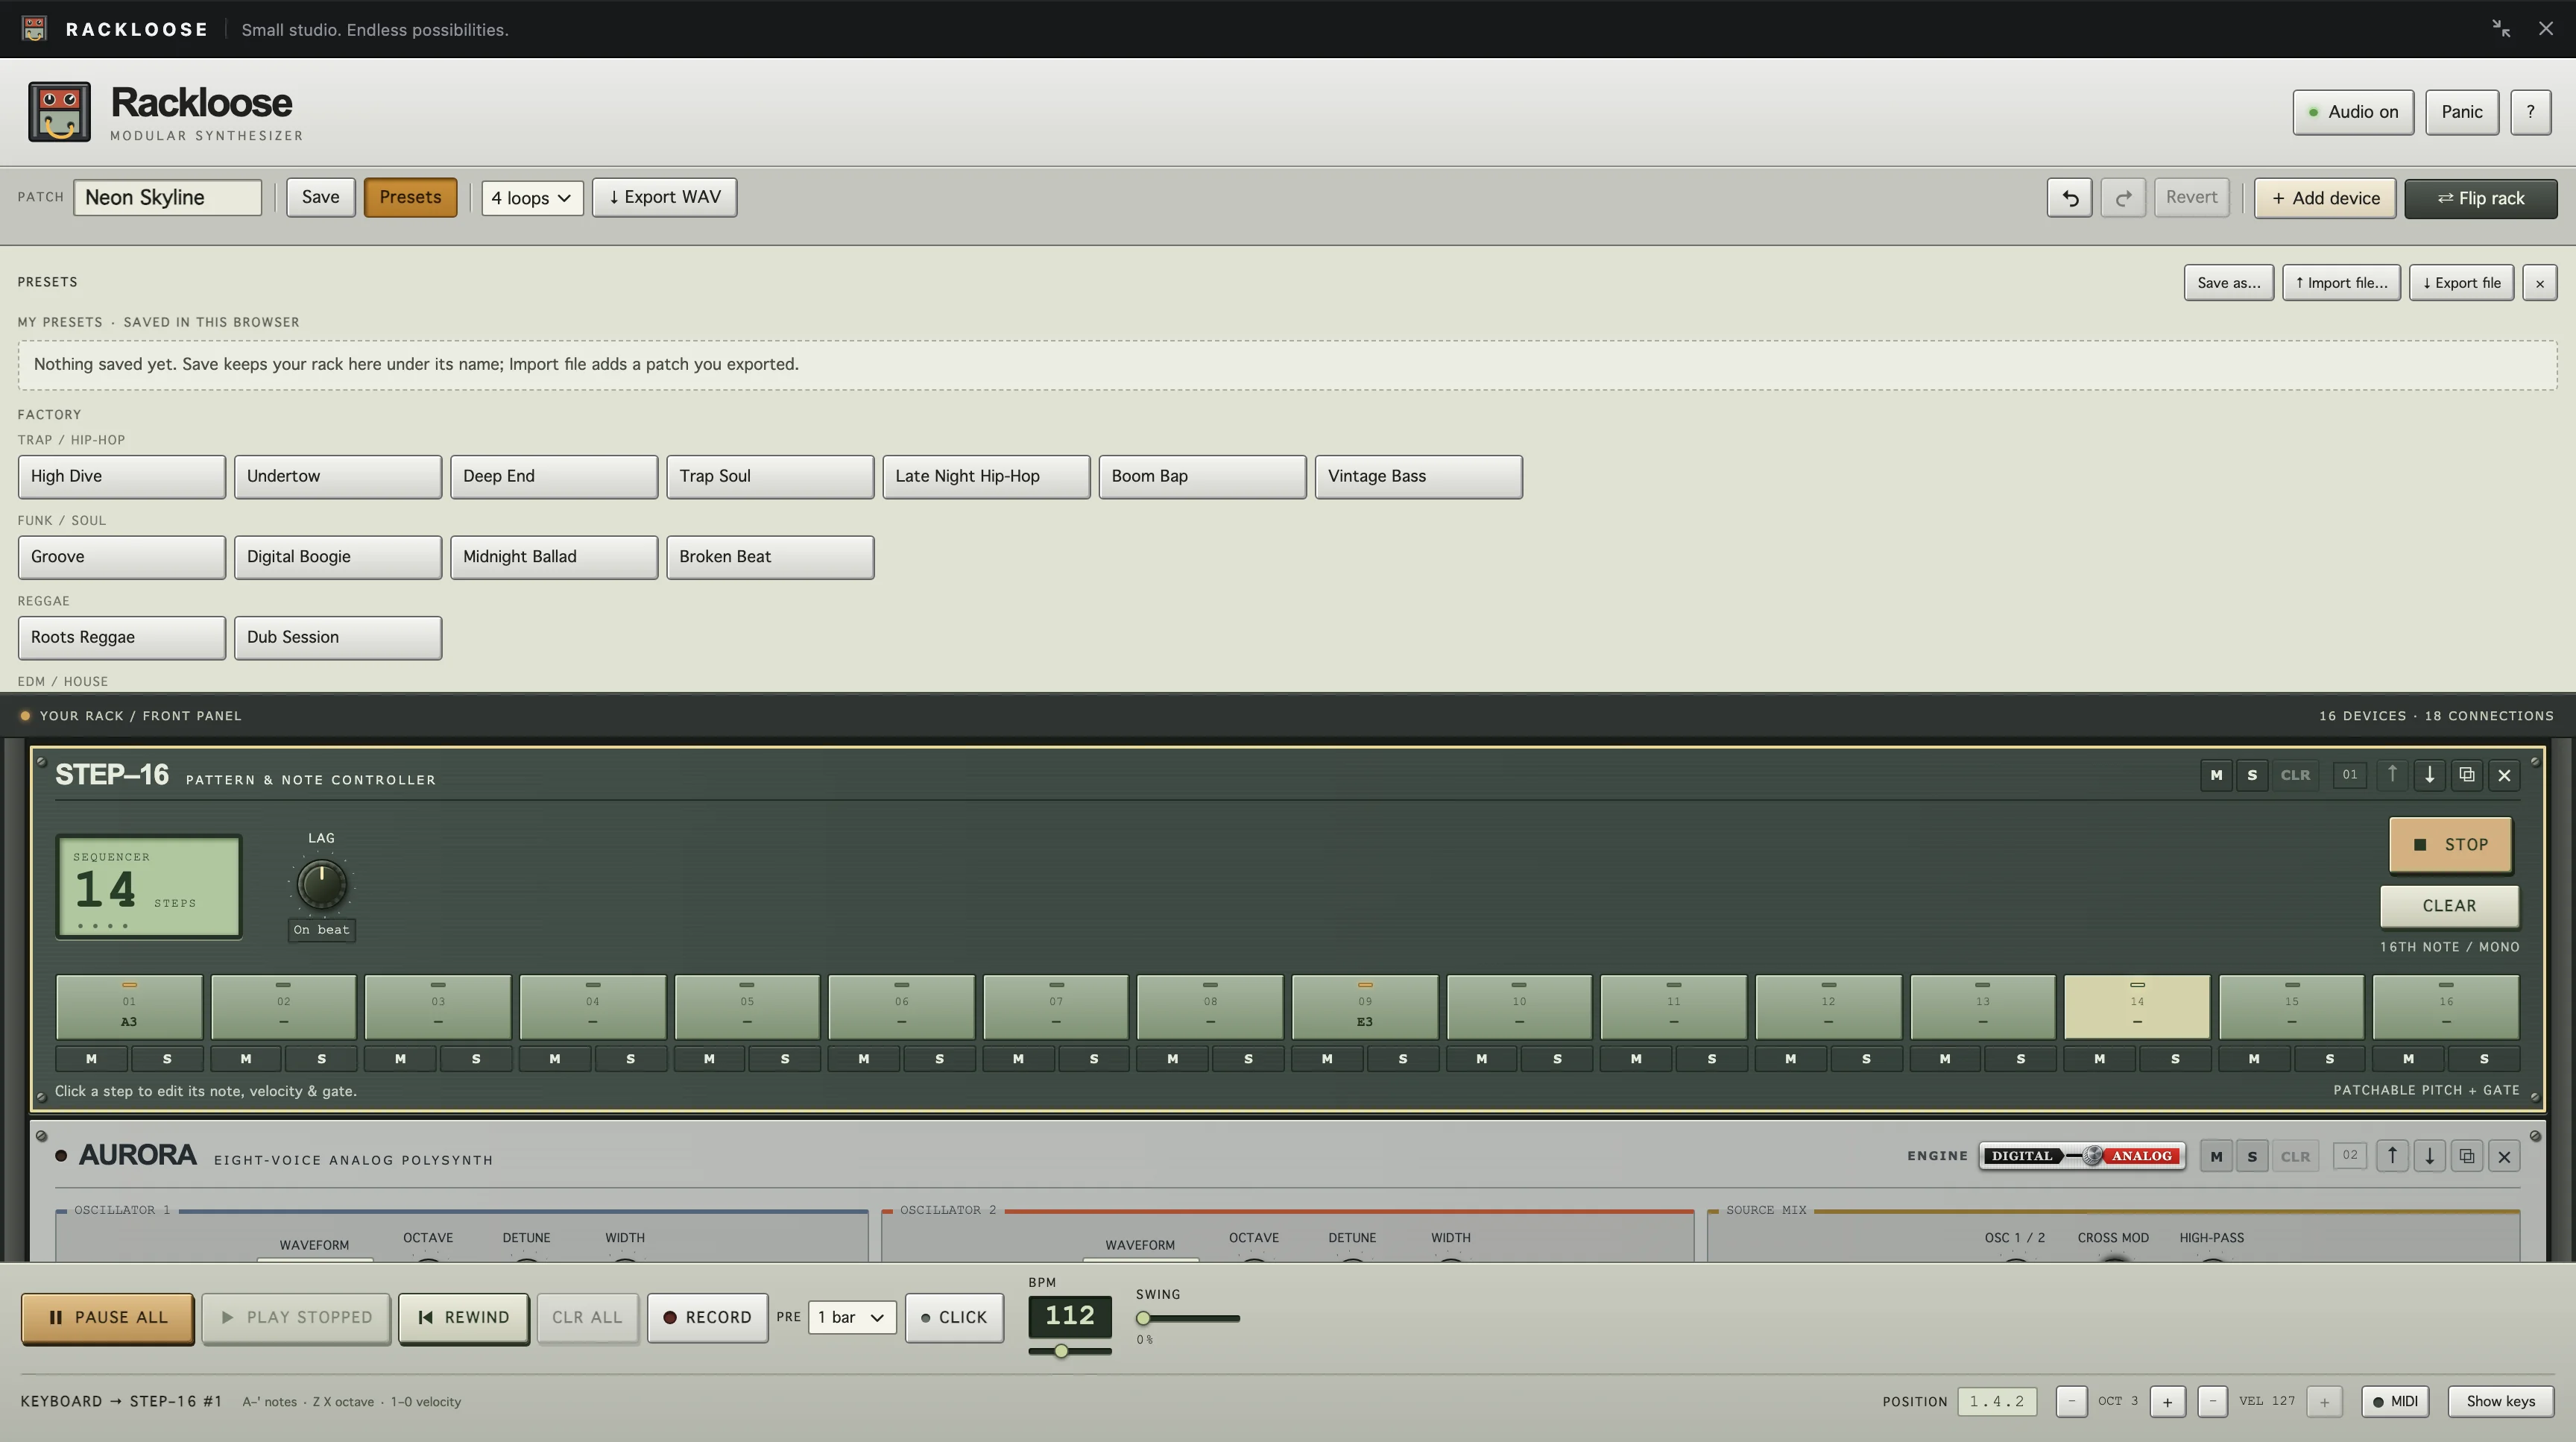Click the BPM slider under 112
This screenshot has width=2576, height=1442.
(x=1069, y=1351)
